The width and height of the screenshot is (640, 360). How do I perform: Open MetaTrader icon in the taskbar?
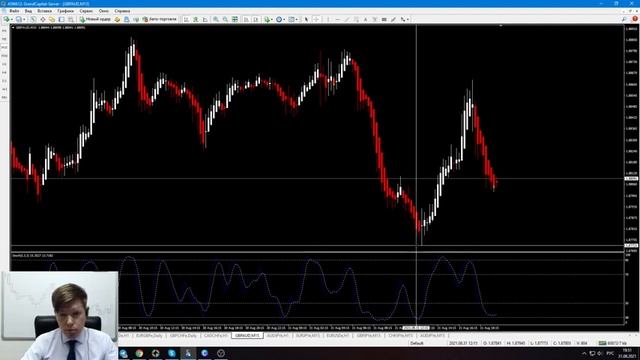(188, 353)
